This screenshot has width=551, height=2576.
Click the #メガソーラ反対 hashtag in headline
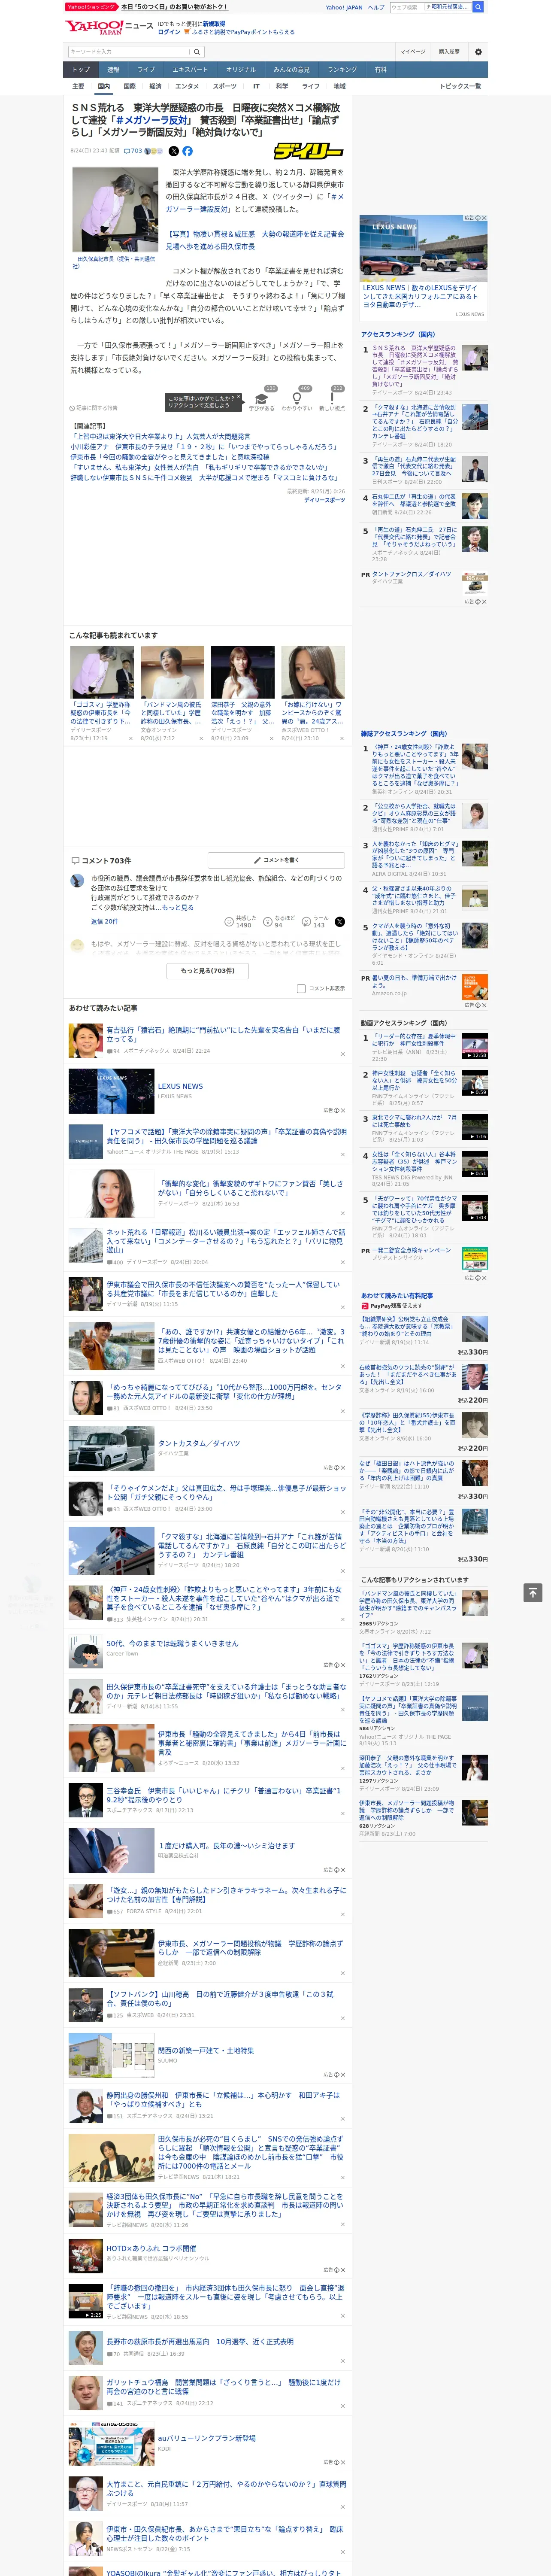(152, 120)
